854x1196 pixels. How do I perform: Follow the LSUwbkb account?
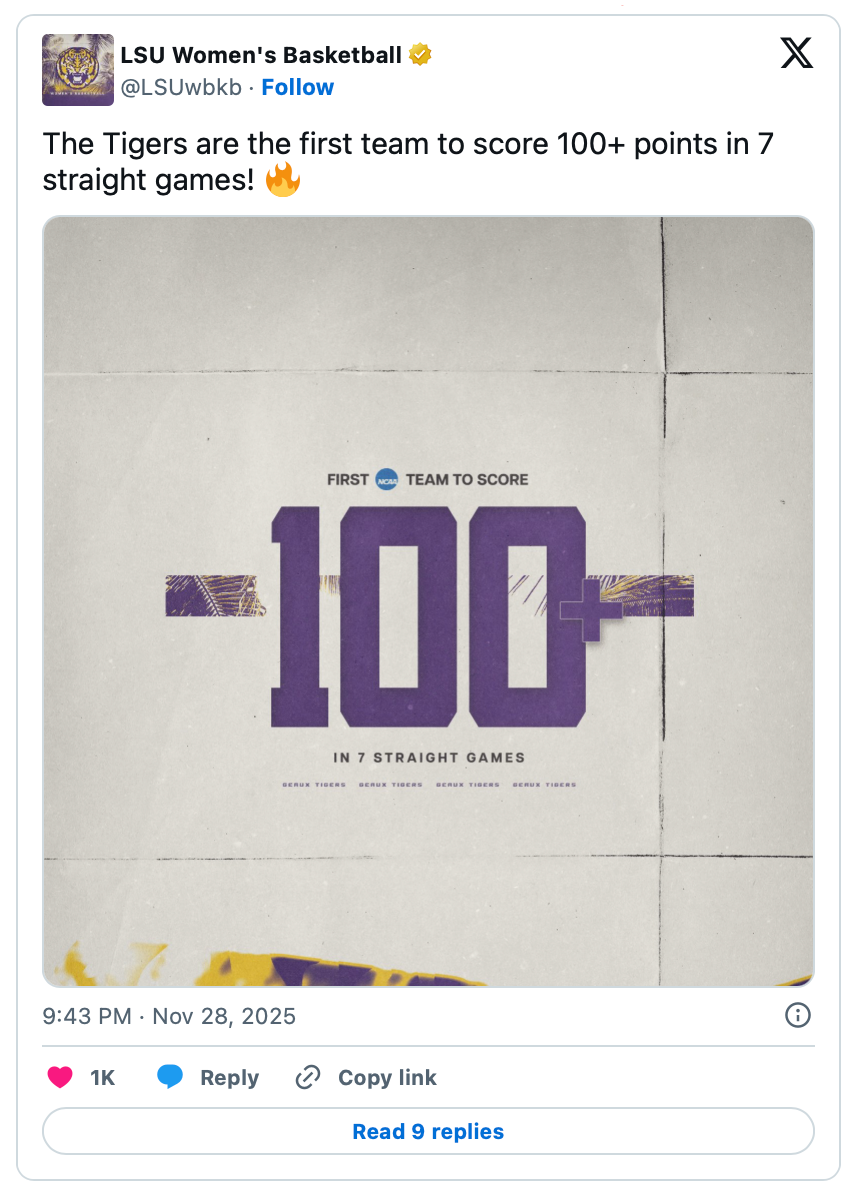pos(297,88)
